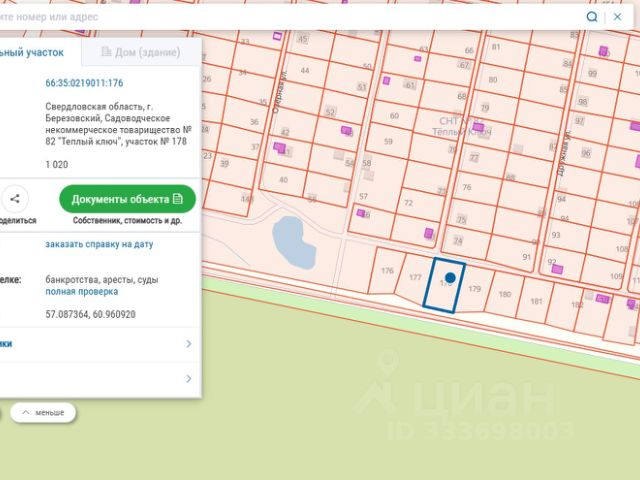Click the share icon button
The height and width of the screenshot is (480, 640).
(x=15, y=199)
